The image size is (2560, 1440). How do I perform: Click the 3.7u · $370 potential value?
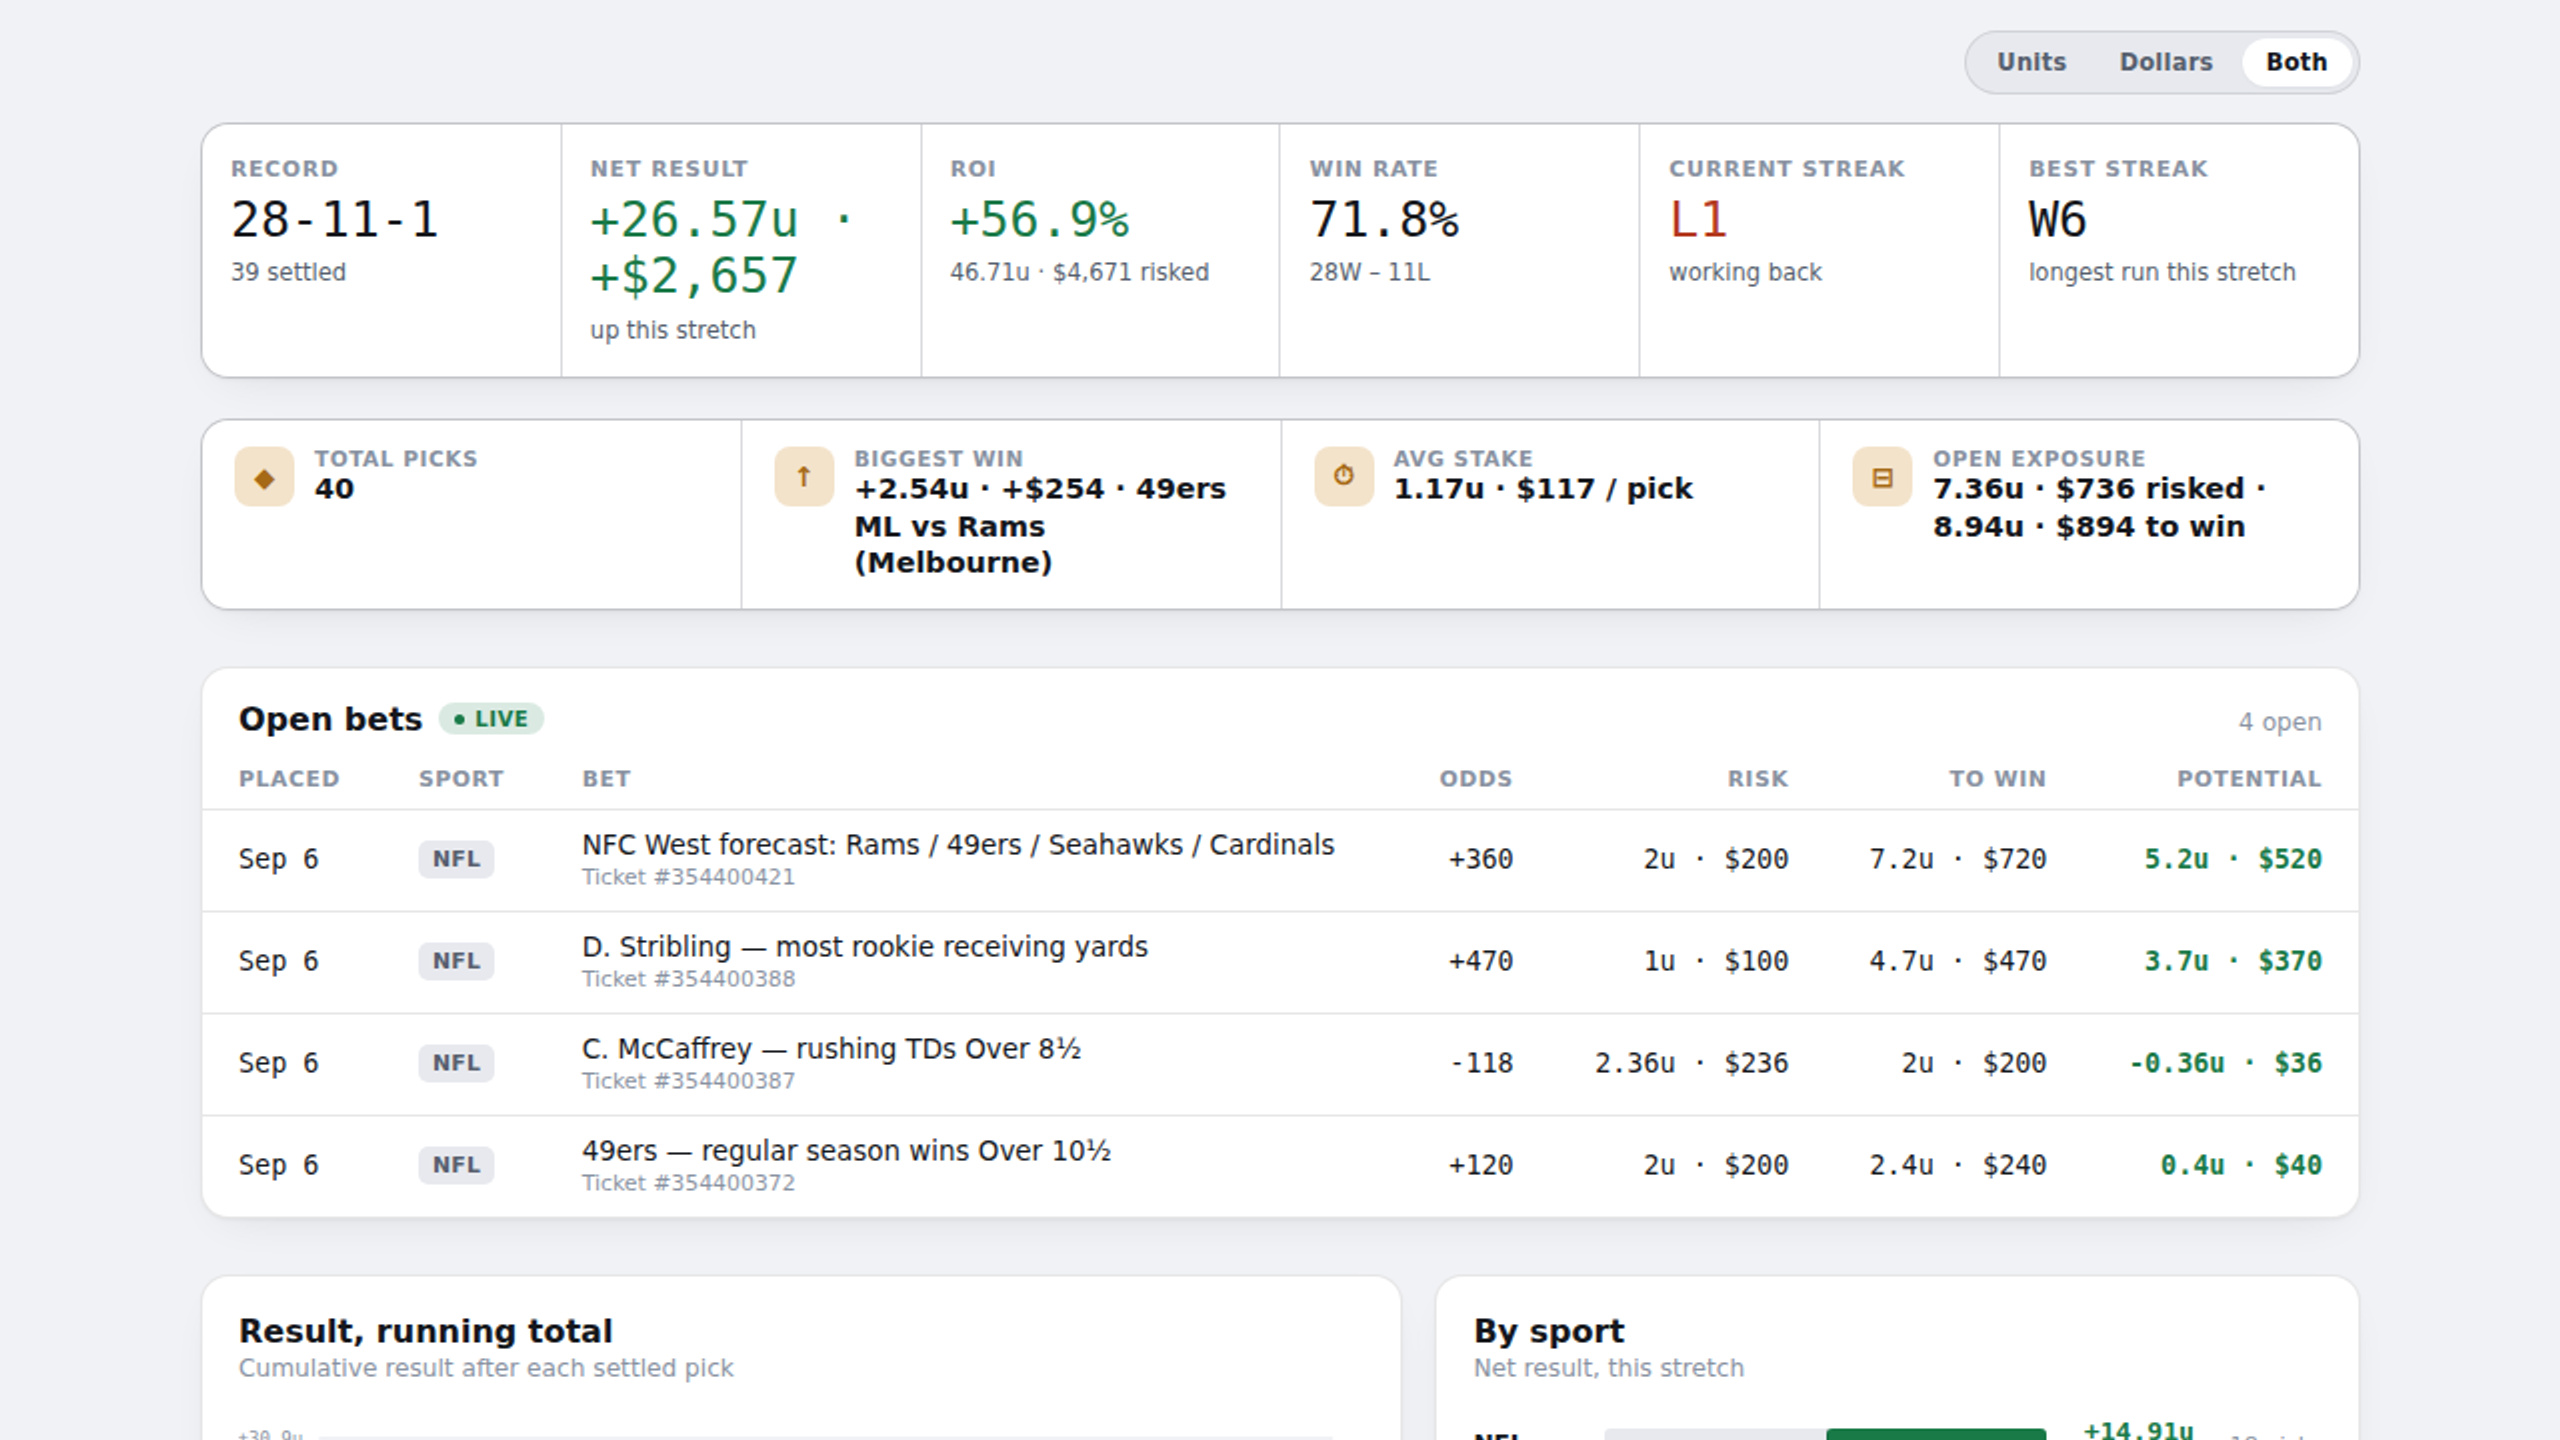(2233, 961)
